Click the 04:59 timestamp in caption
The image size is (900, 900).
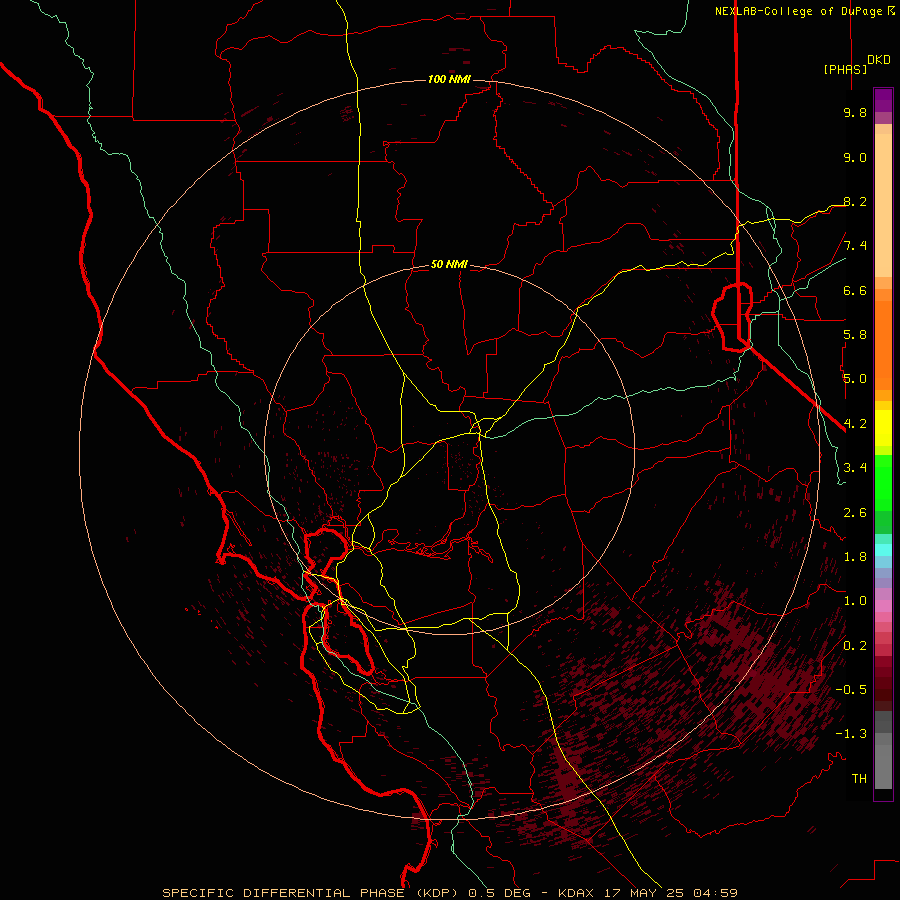pos(715,893)
